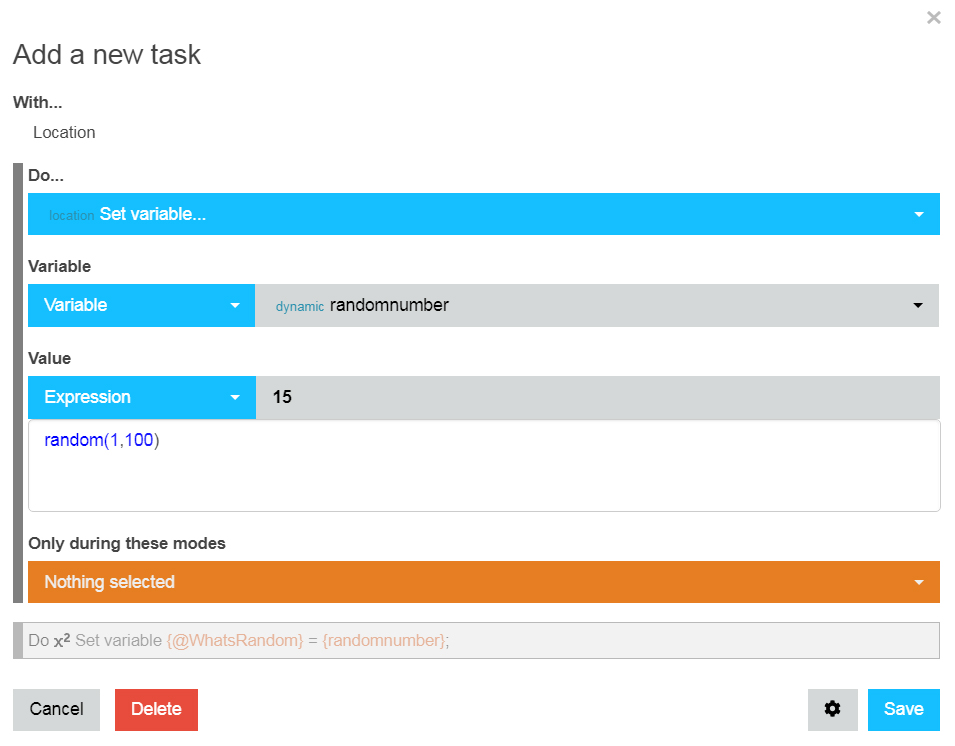The height and width of the screenshot is (746, 955).
Task: Click the Cancel button
Action: coord(57,709)
